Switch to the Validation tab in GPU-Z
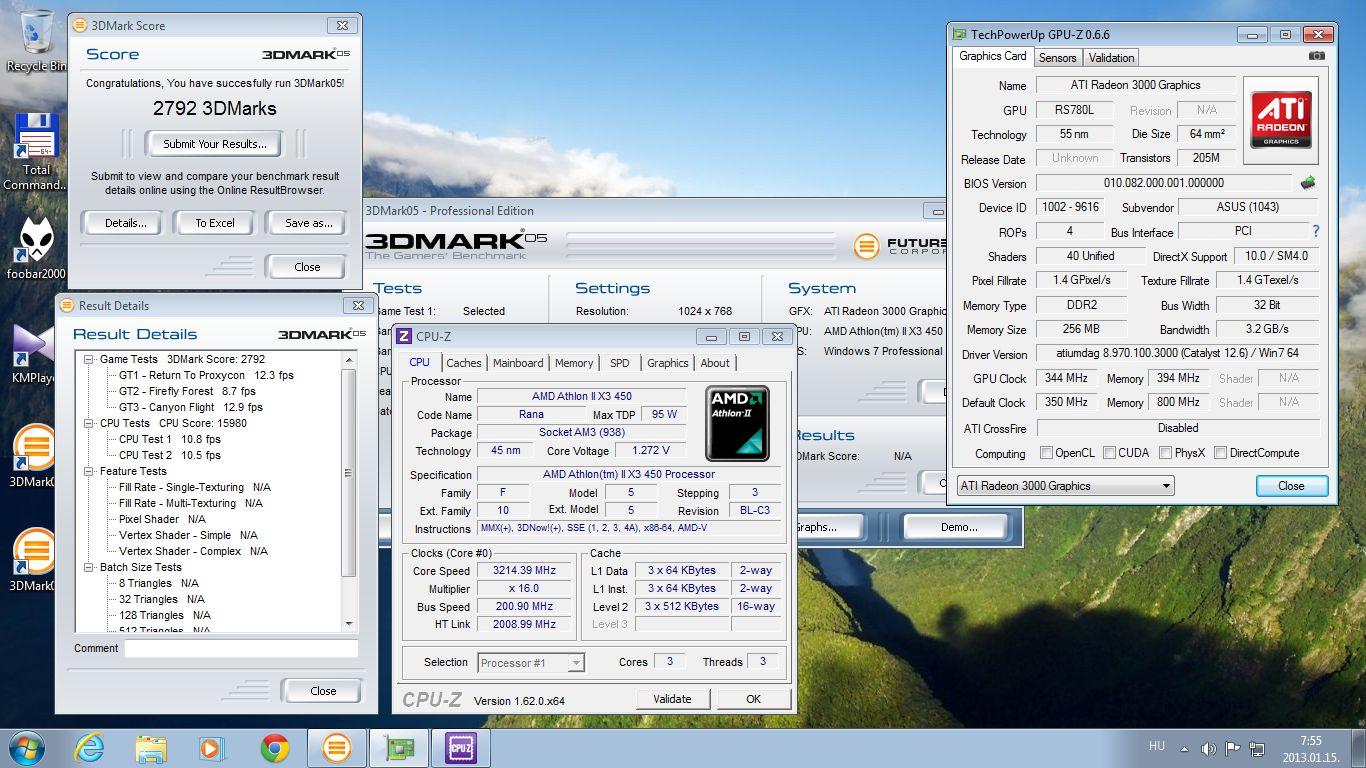Viewport: 1366px width, 768px height. coord(1111,58)
